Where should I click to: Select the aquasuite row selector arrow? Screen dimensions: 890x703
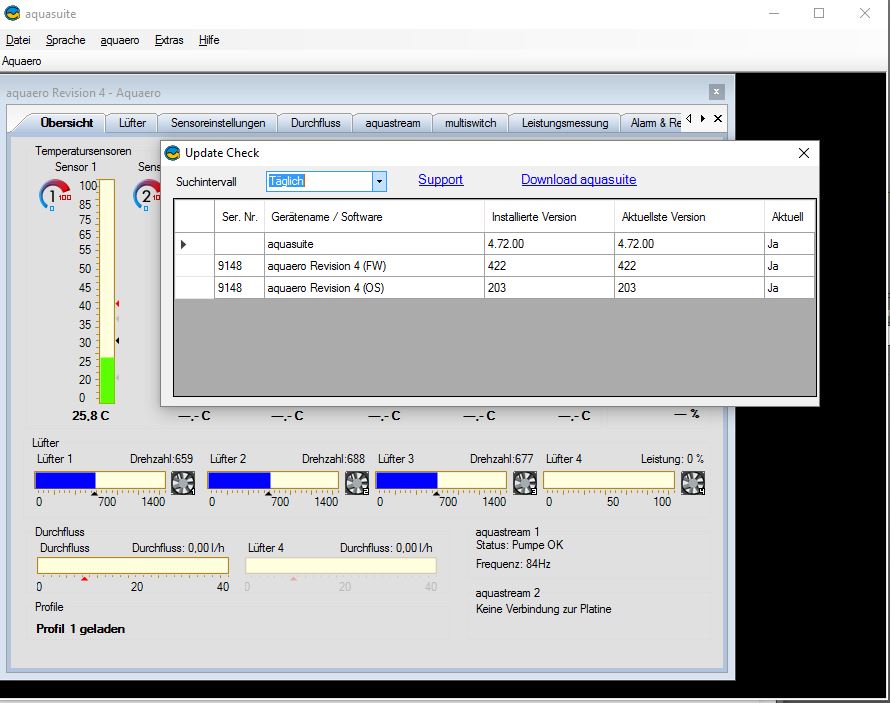coord(183,244)
